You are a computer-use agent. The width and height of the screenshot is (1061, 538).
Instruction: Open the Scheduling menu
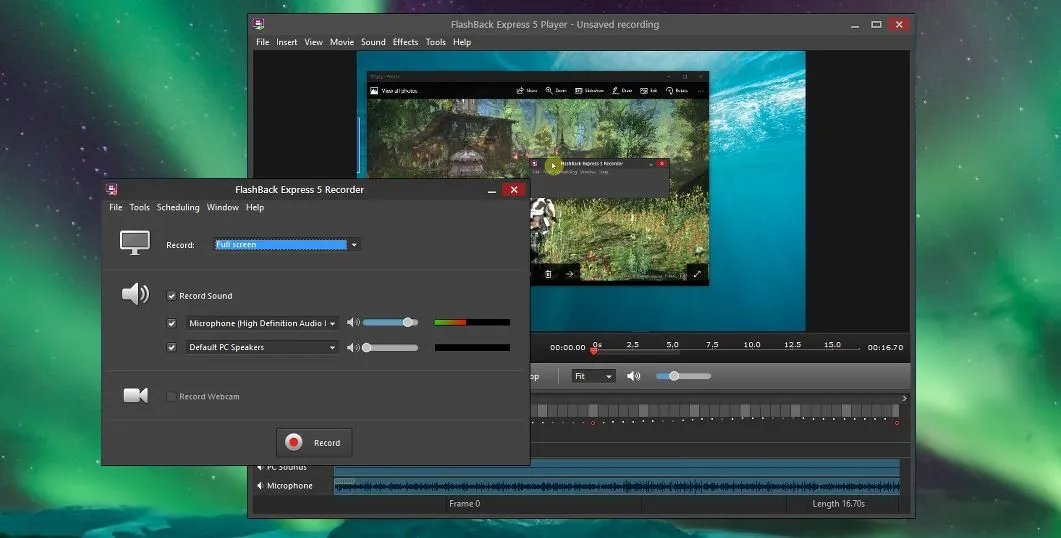[178, 207]
